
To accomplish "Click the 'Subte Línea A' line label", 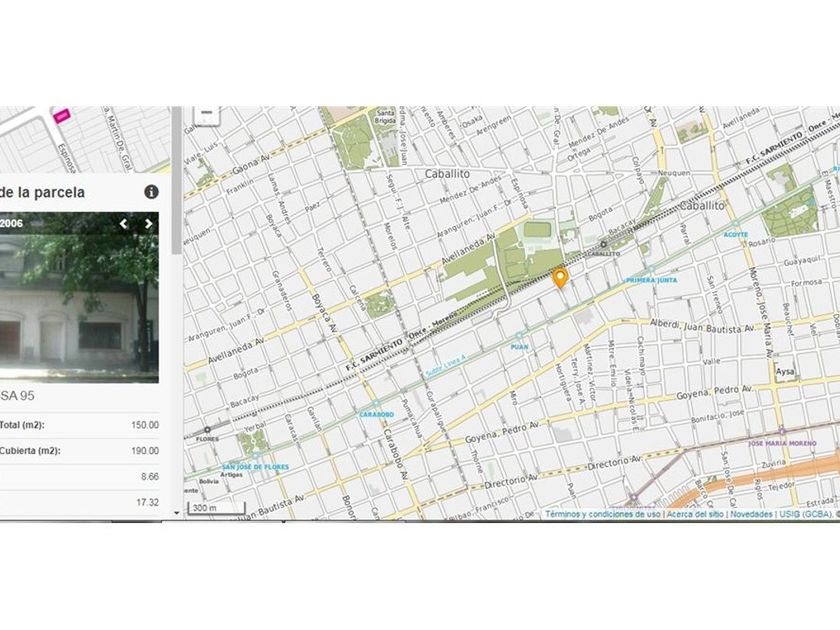I will 446,365.
